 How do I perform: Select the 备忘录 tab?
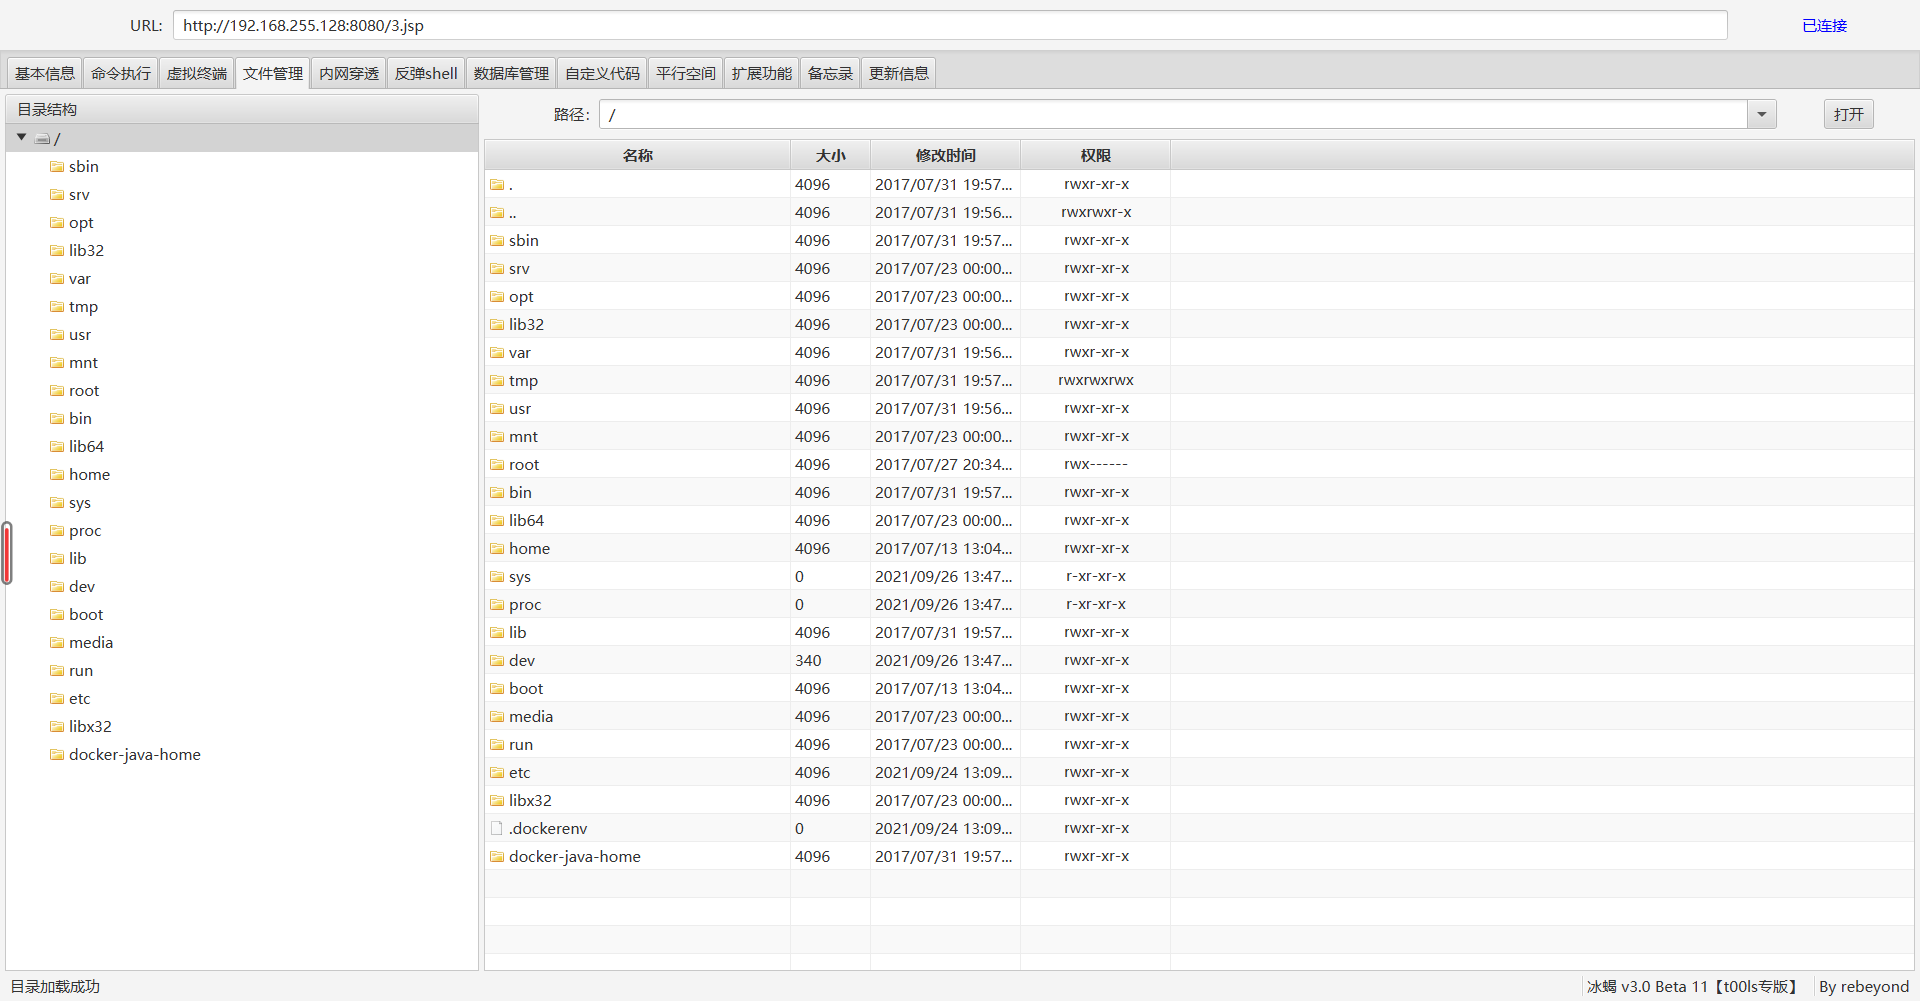[831, 73]
